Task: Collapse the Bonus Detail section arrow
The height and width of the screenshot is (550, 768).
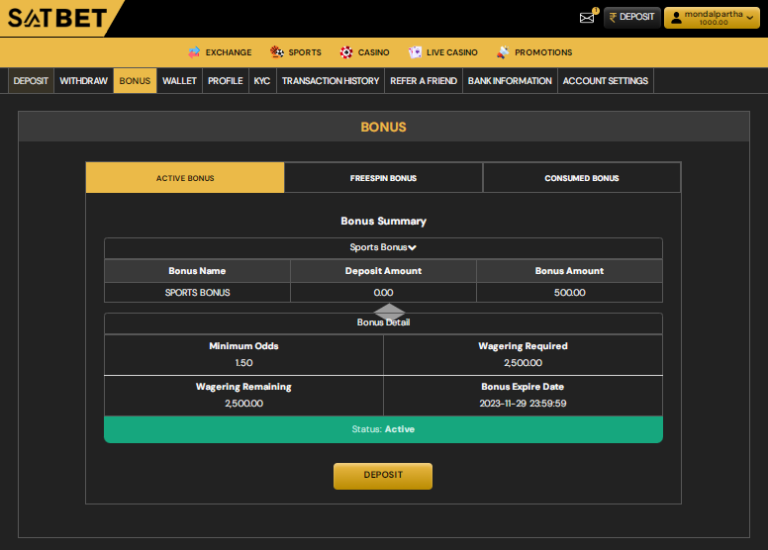Action: (389, 312)
